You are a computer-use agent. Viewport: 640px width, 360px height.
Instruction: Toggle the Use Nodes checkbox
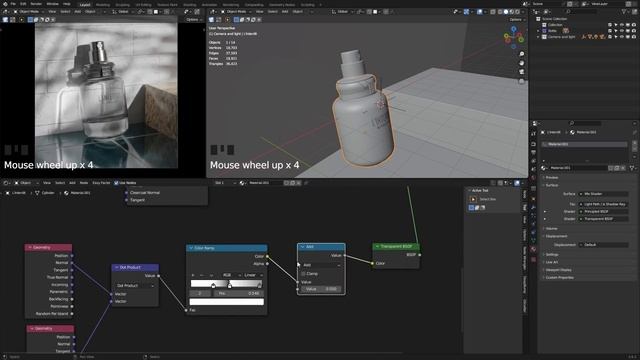pos(116,183)
